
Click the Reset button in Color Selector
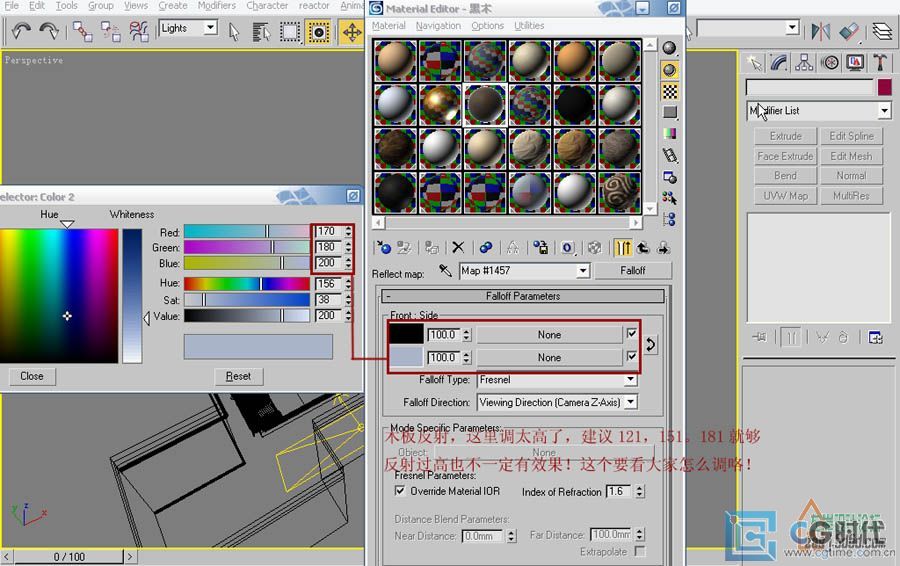[x=238, y=377]
